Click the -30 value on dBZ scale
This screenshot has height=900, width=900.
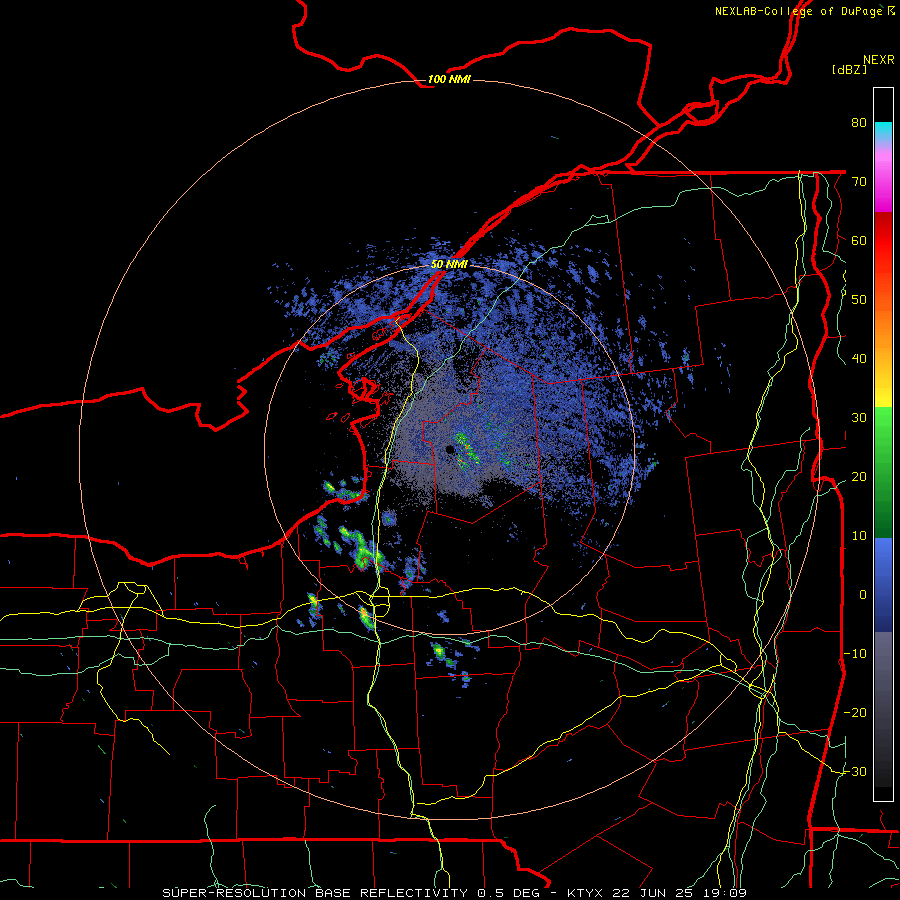point(855,771)
